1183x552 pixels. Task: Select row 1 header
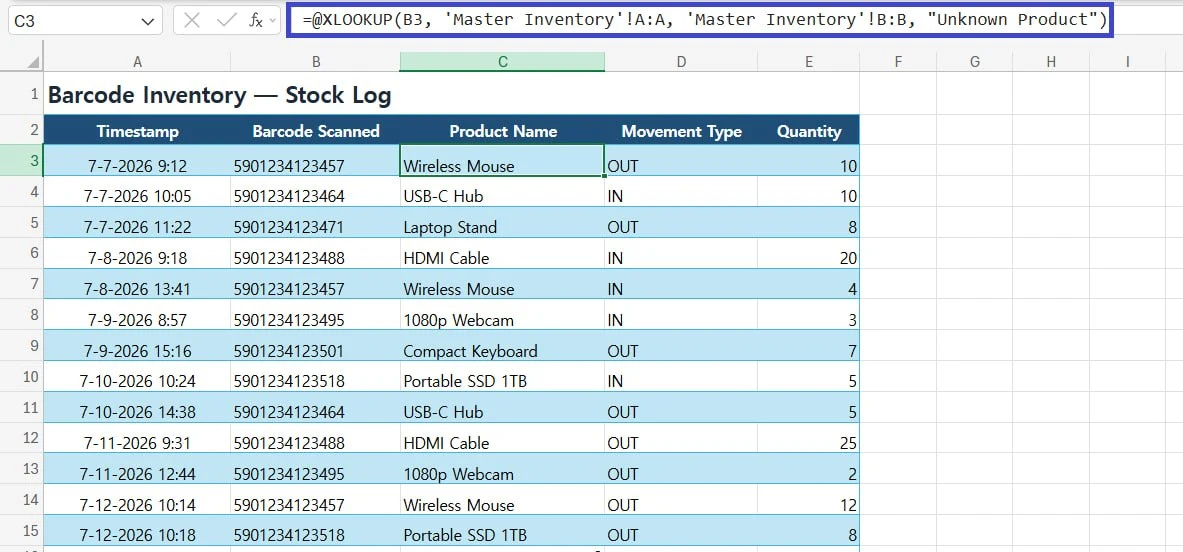point(21,94)
